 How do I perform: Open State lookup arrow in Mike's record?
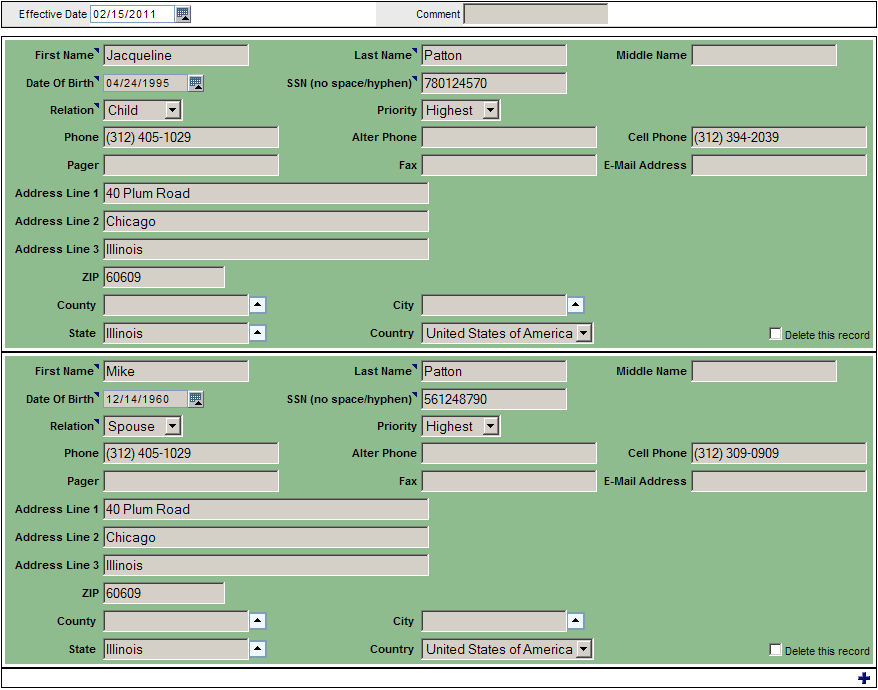coord(258,649)
